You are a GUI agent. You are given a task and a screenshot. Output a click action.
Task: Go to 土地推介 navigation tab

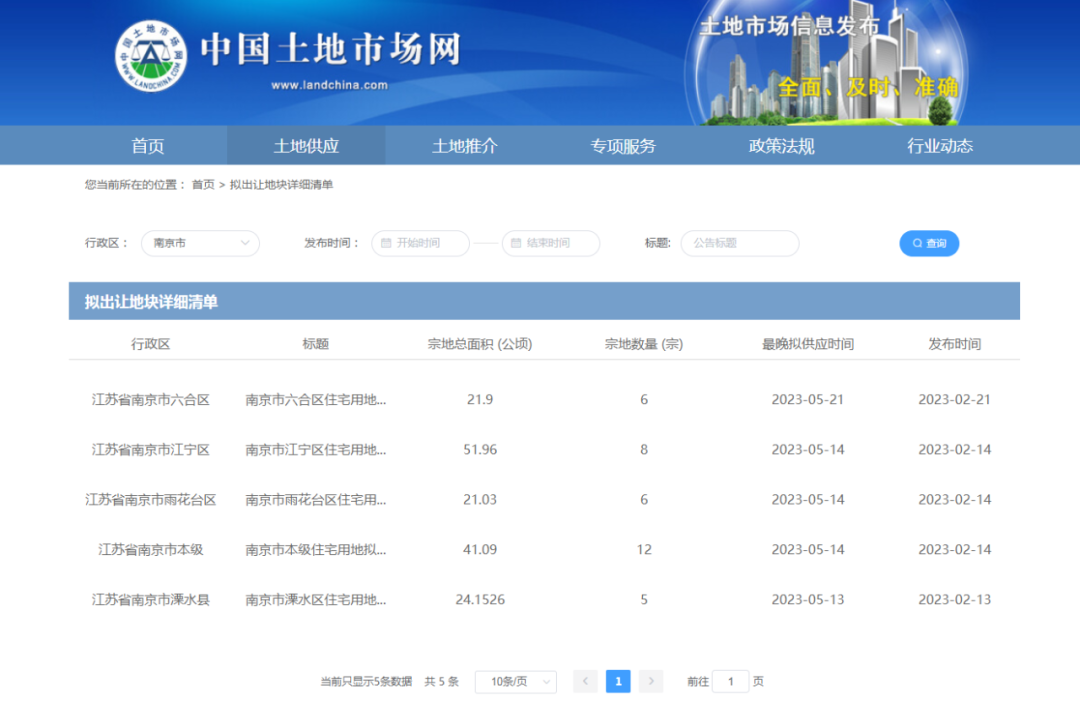(x=464, y=146)
